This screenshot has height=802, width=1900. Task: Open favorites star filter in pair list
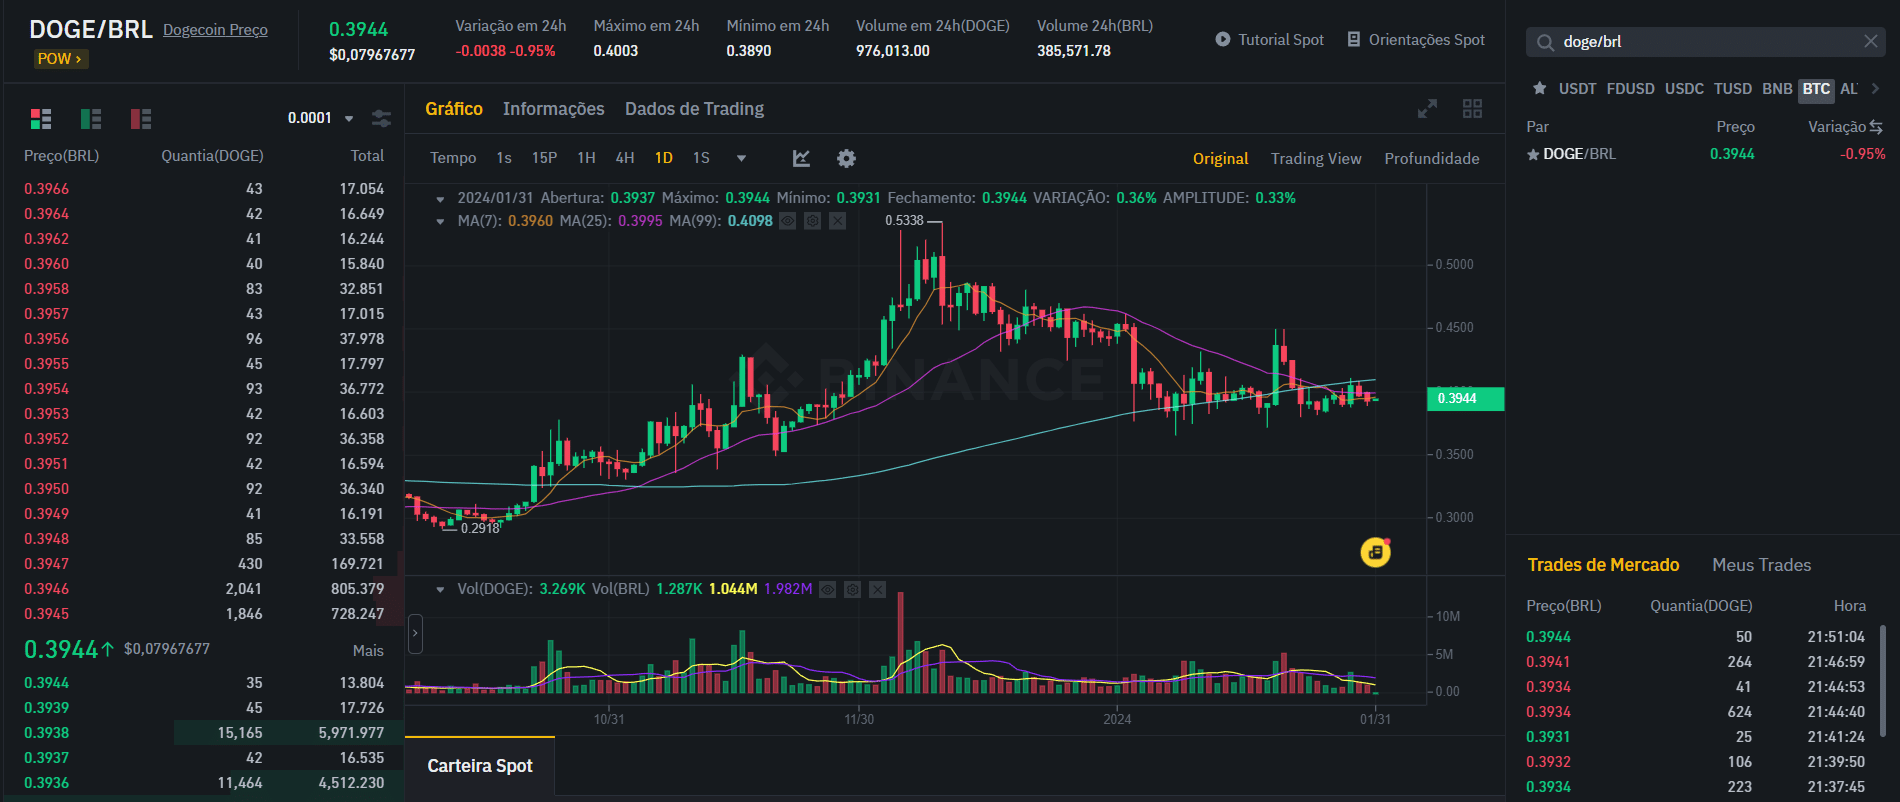(1540, 89)
